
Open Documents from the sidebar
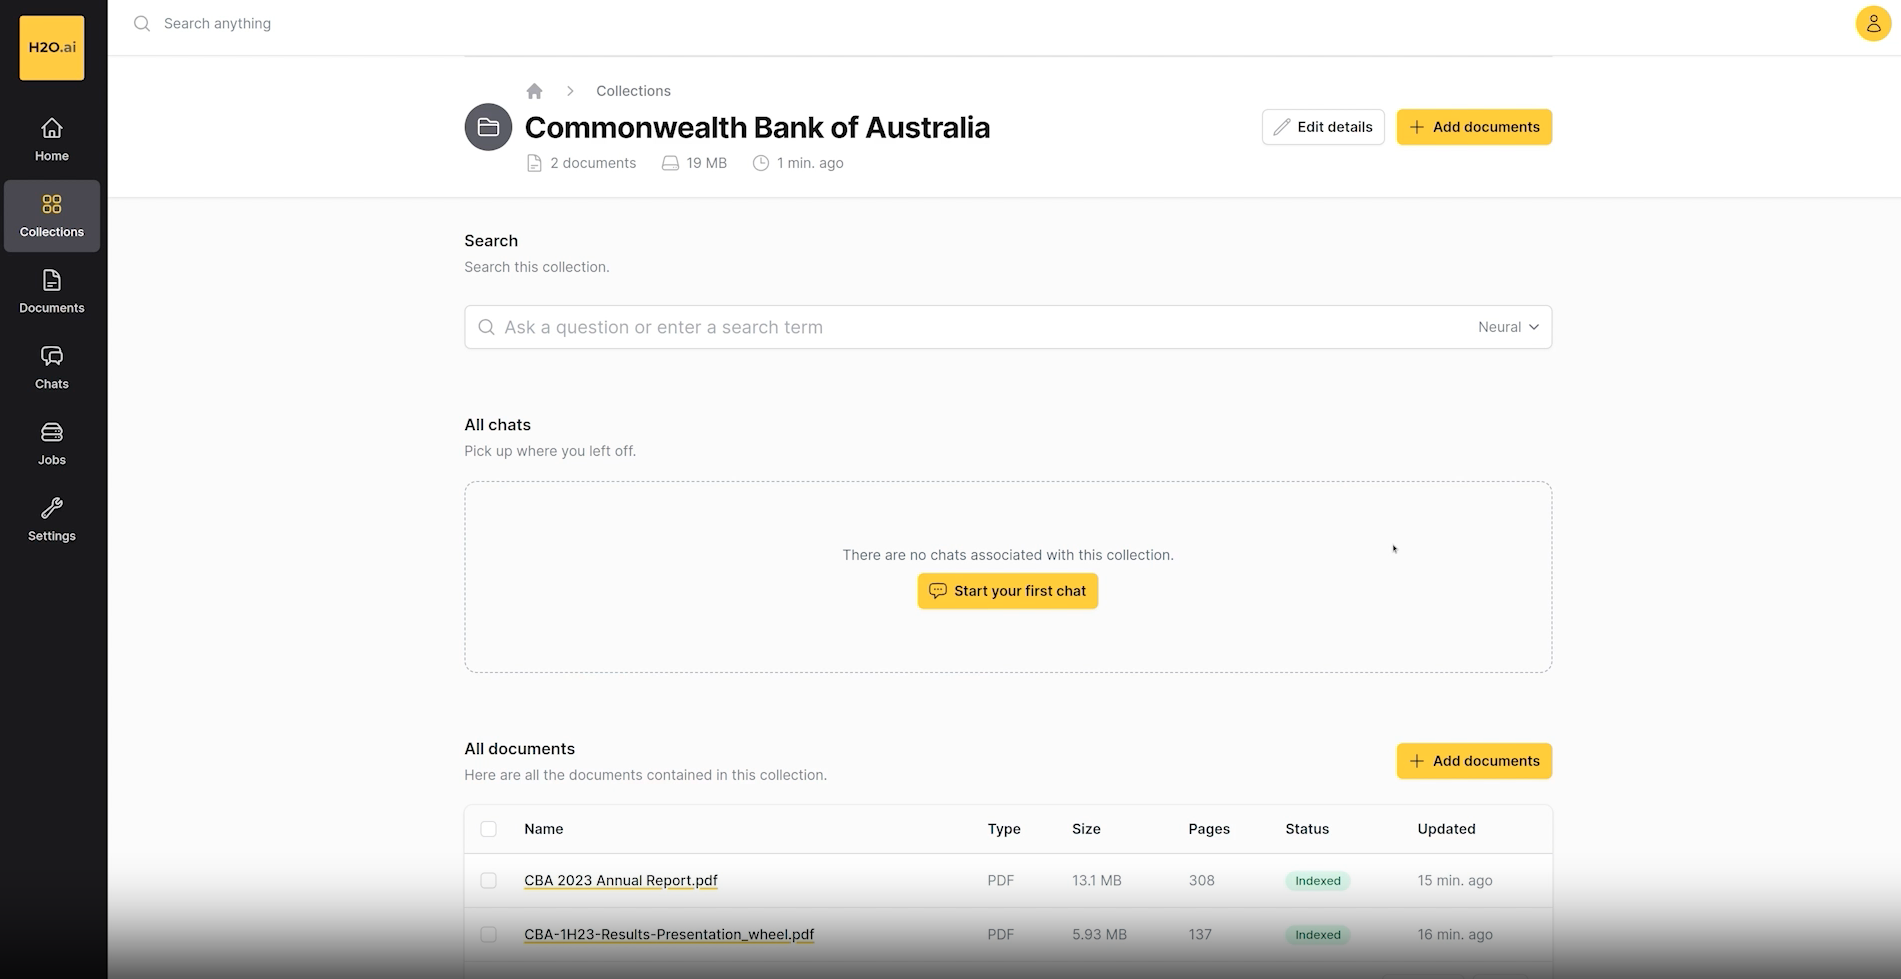tap(52, 291)
